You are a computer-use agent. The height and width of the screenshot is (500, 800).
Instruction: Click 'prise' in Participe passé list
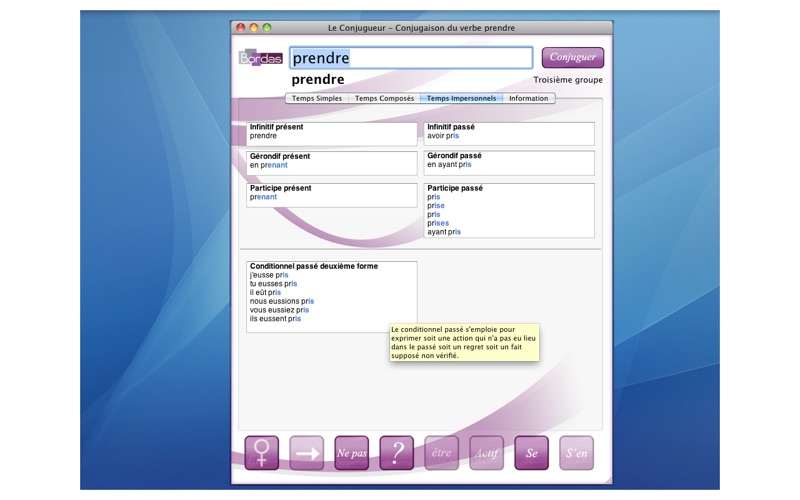(x=436, y=206)
